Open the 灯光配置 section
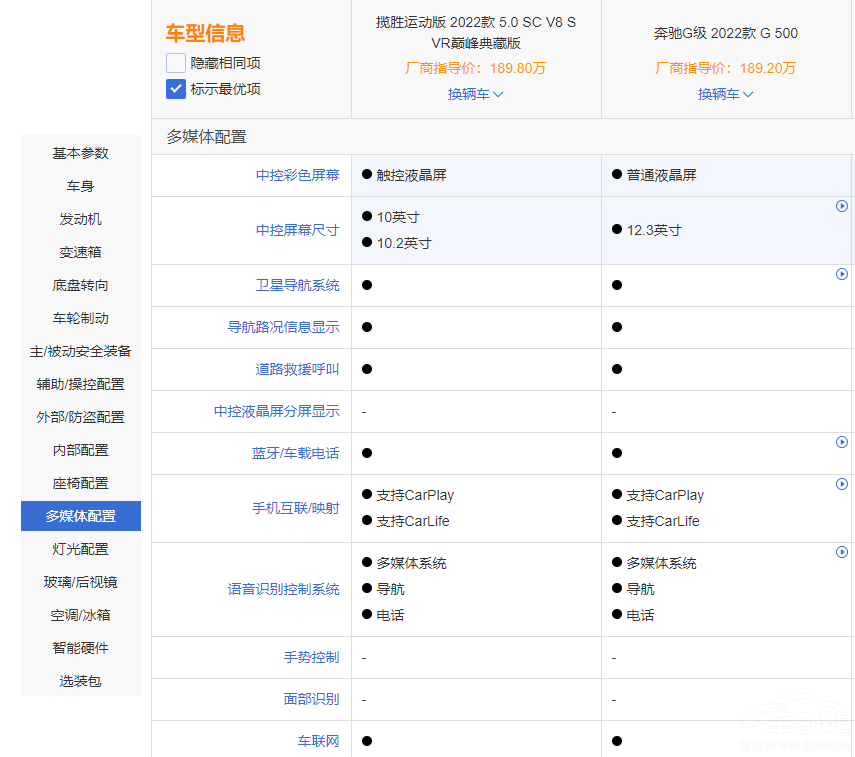The width and height of the screenshot is (855, 757). (x=80, y=549)
